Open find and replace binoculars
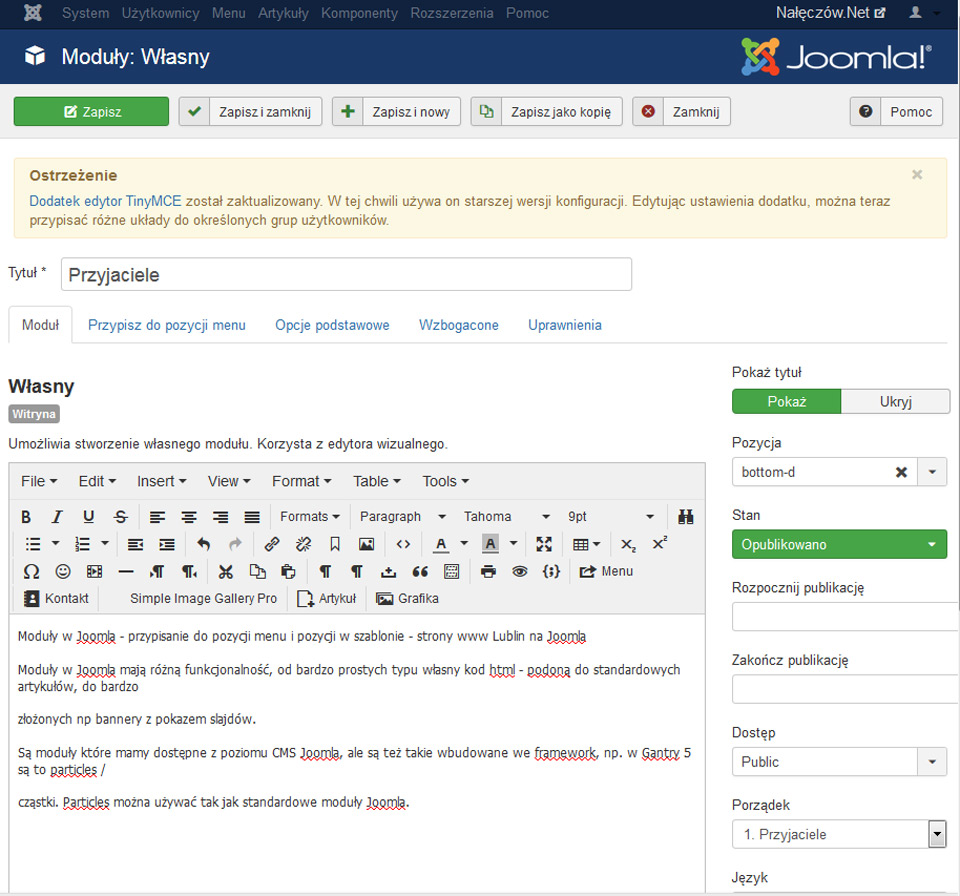 (x=686, y=516)
